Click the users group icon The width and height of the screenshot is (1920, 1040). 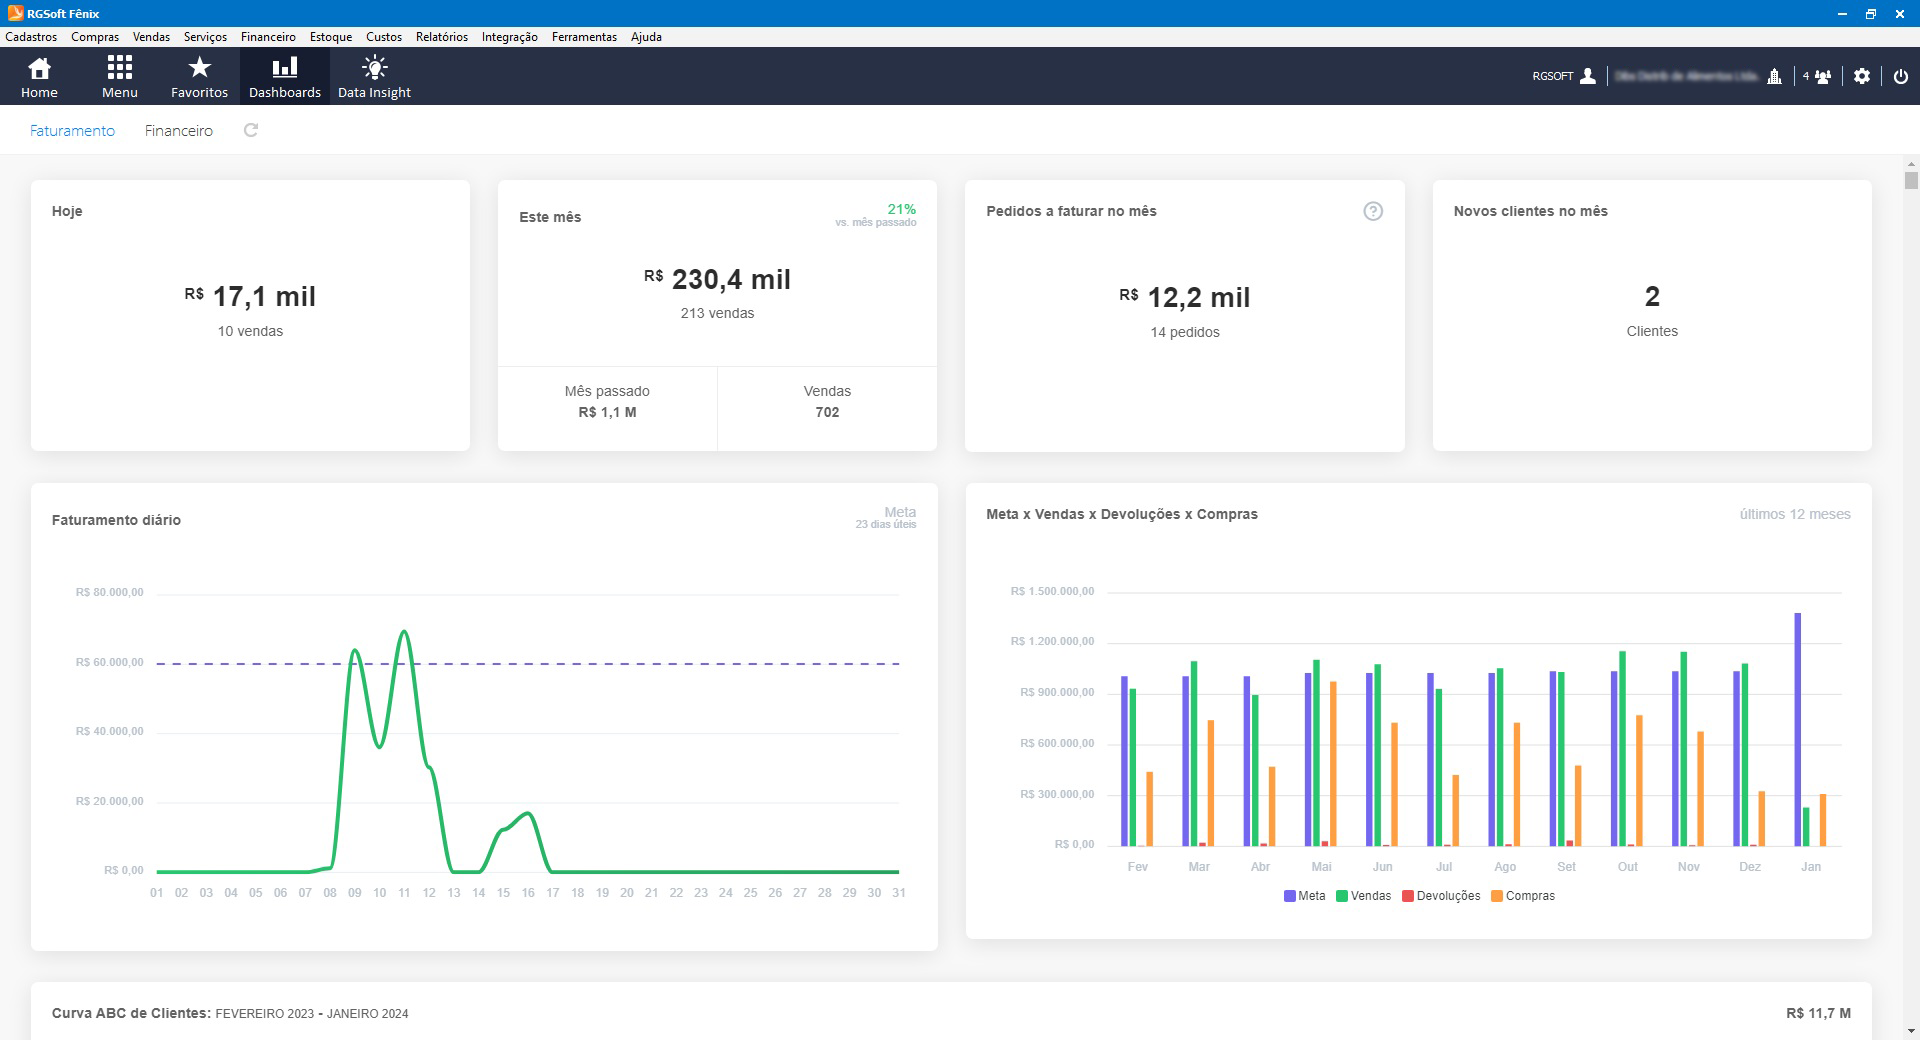(x=1823, y=76)
